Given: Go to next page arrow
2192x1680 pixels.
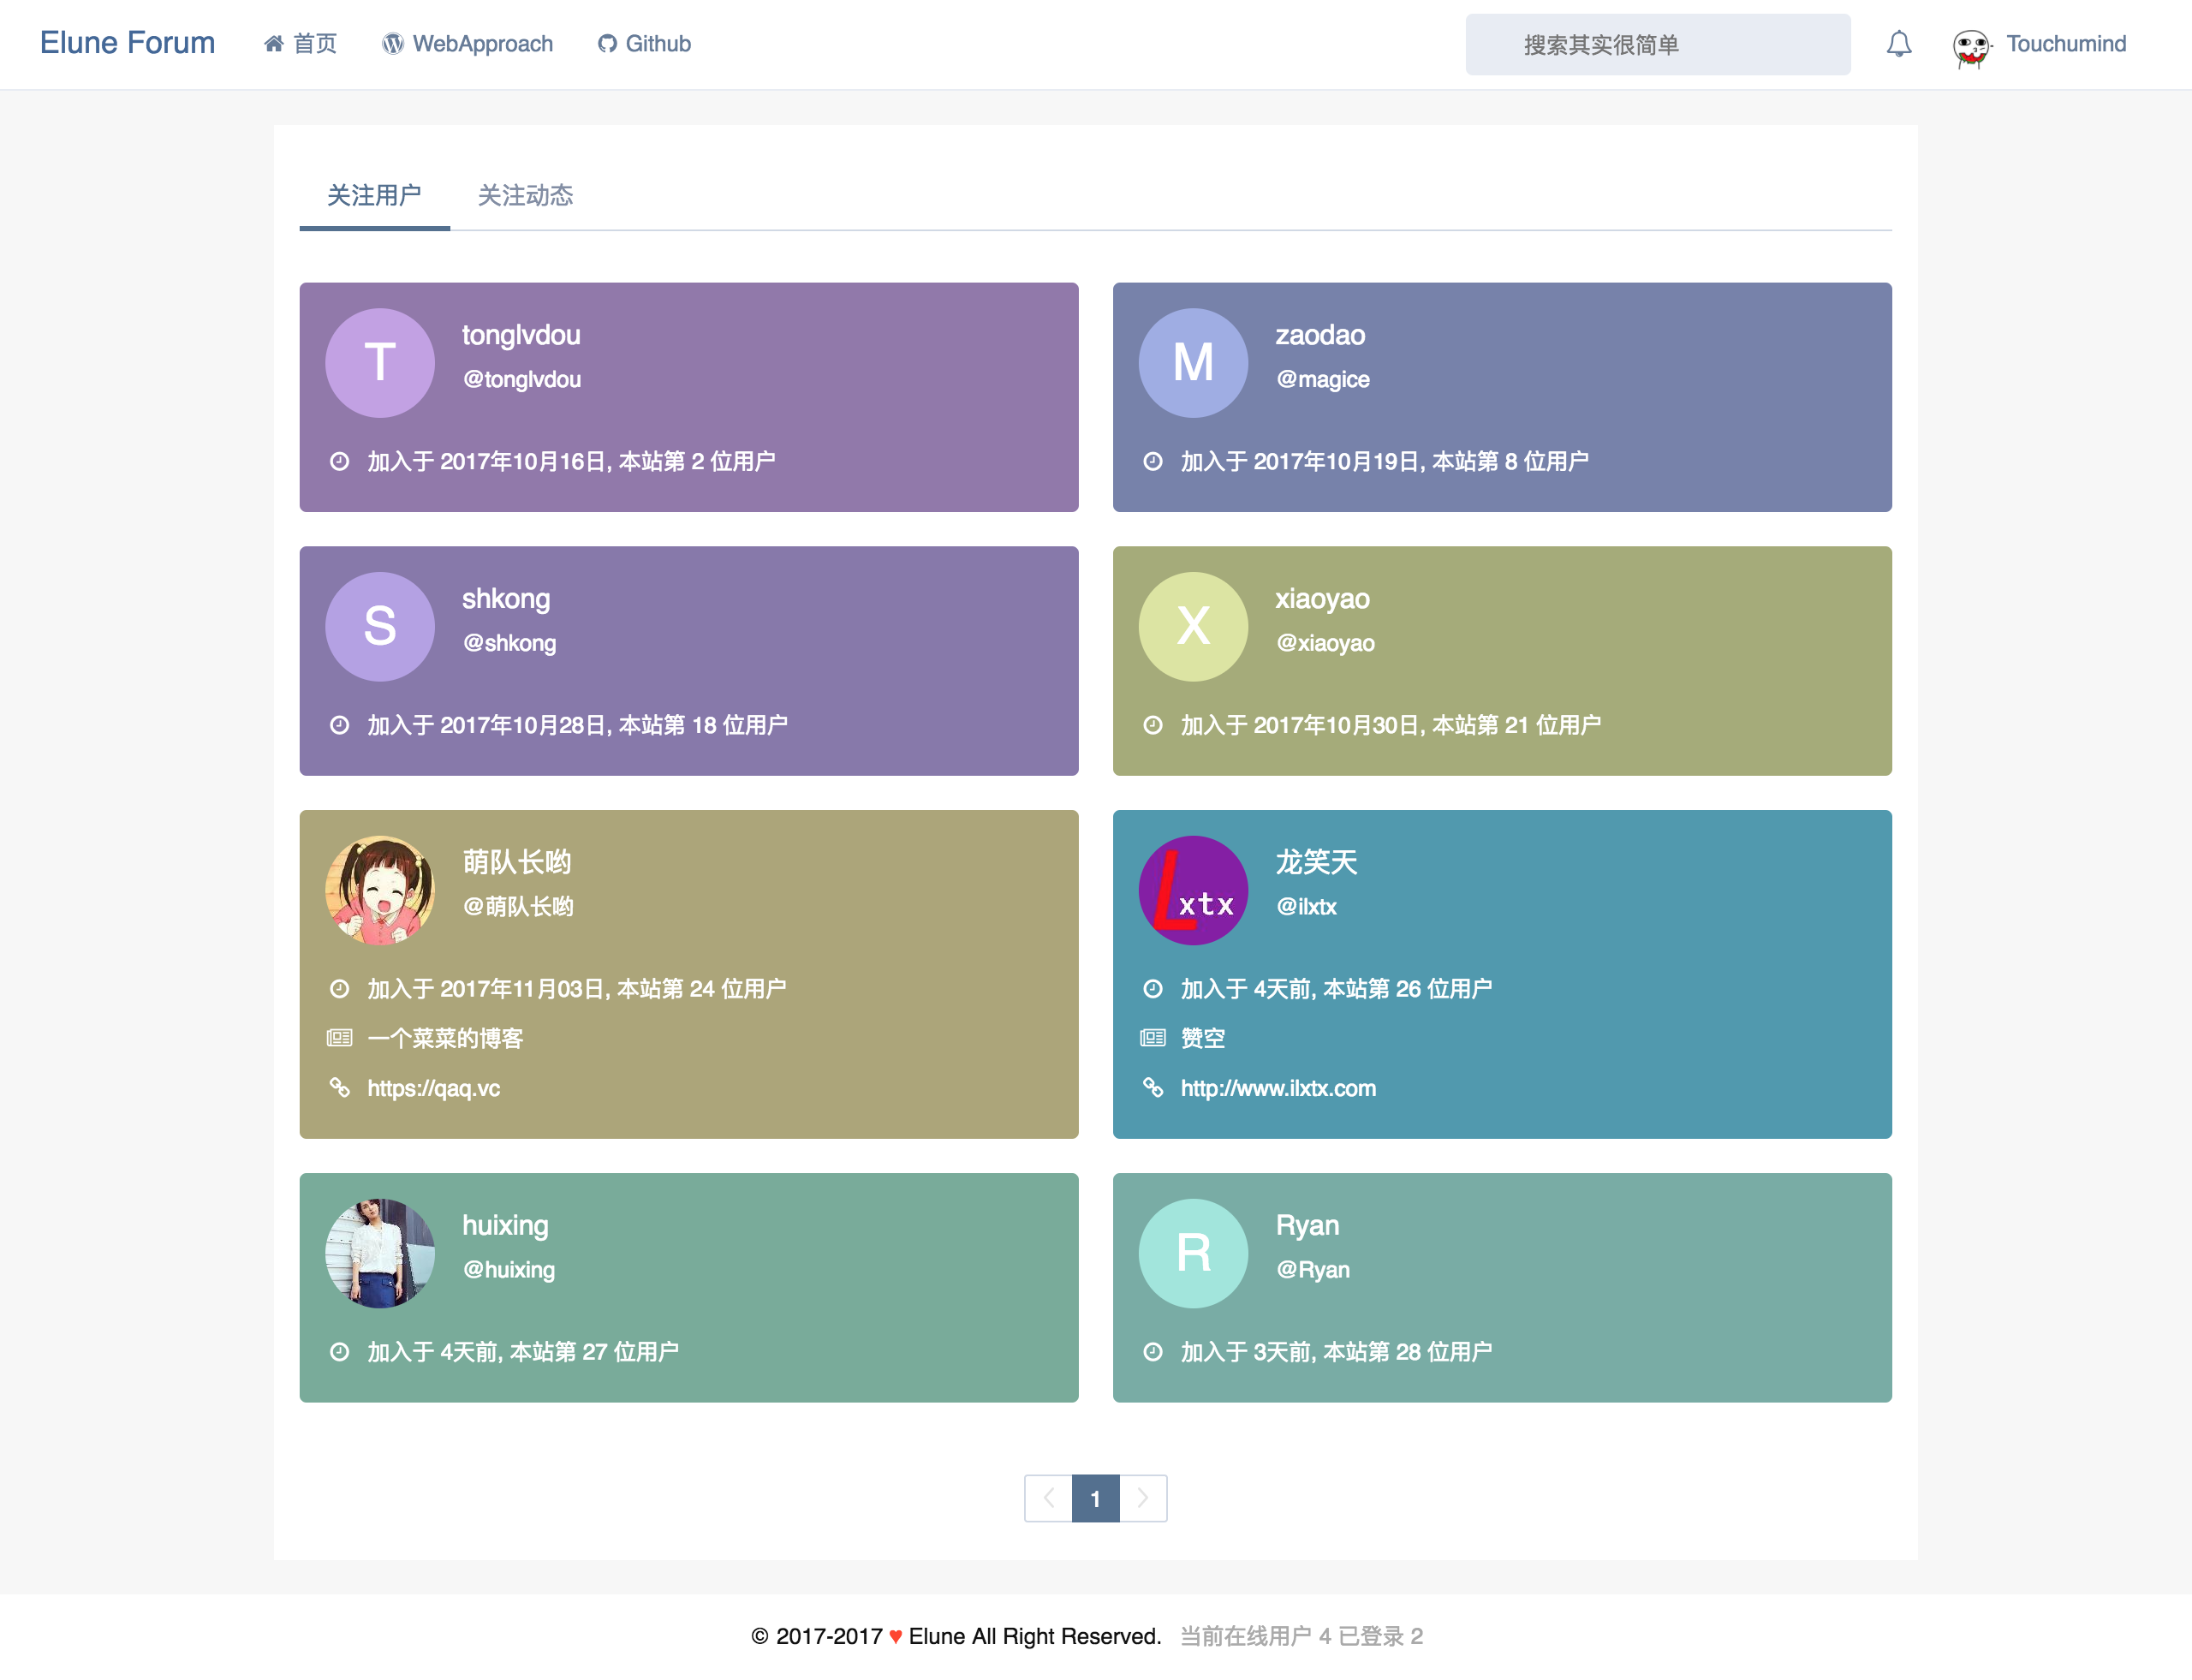Looking at the screenshot, I should point(1143,1498).
